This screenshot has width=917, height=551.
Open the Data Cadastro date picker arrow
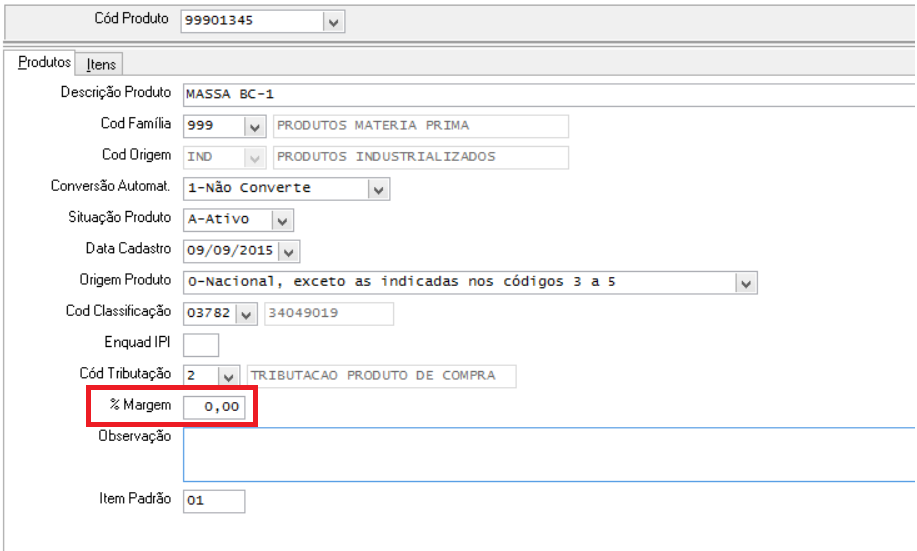point(289,251)
